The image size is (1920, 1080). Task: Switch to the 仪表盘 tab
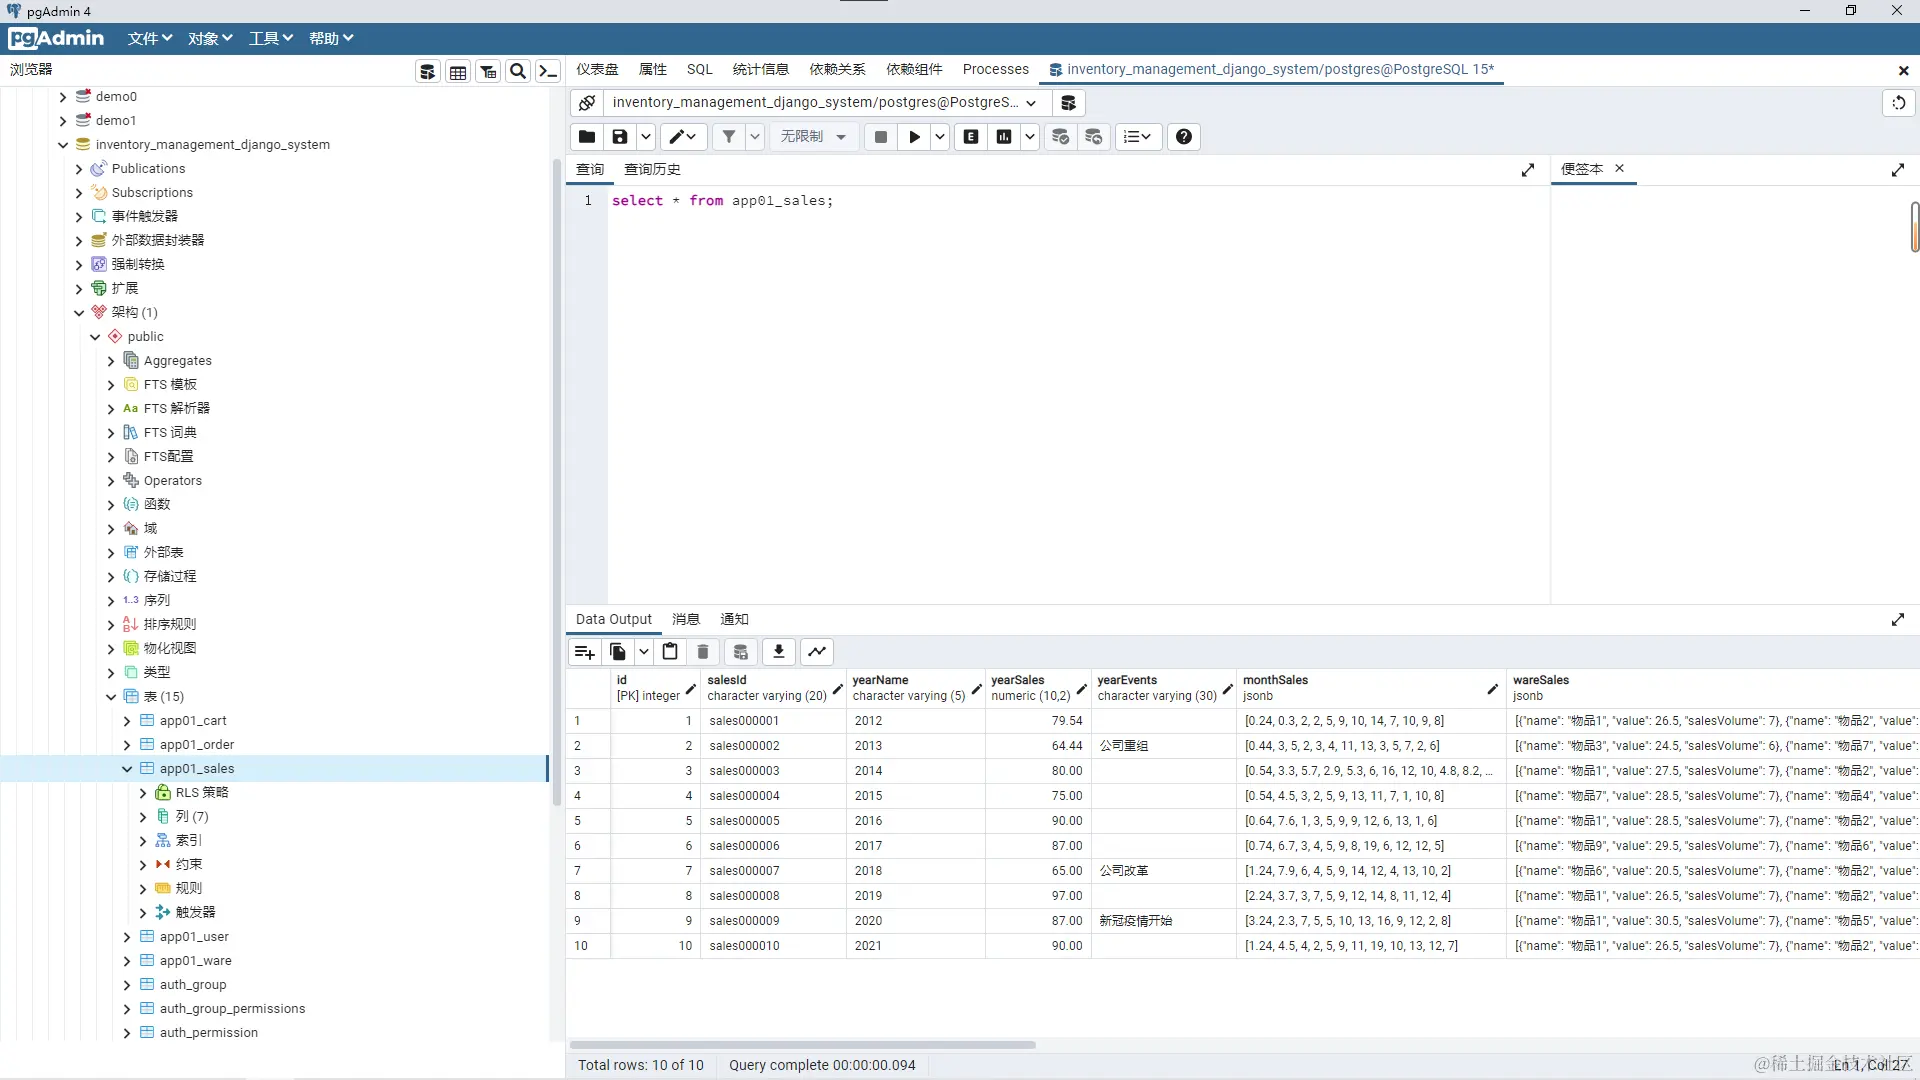click(x=597, y=69)
